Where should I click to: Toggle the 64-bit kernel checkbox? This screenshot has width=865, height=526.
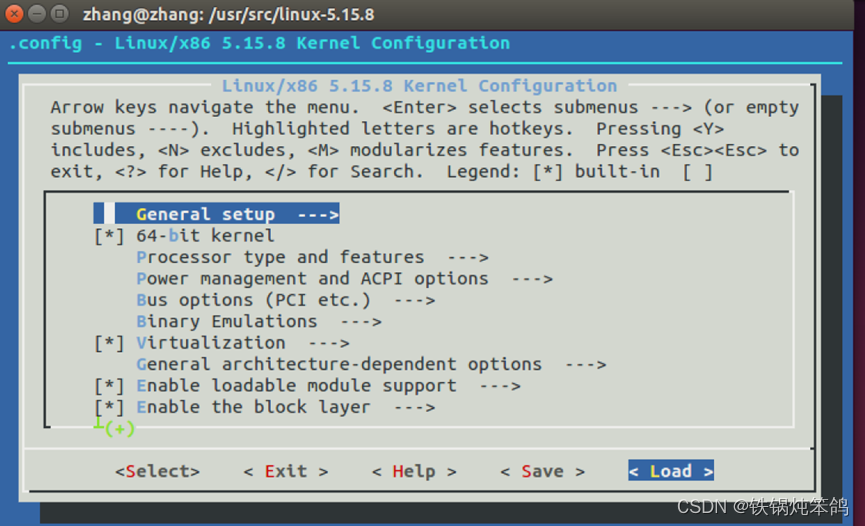(x=109, y=236)
